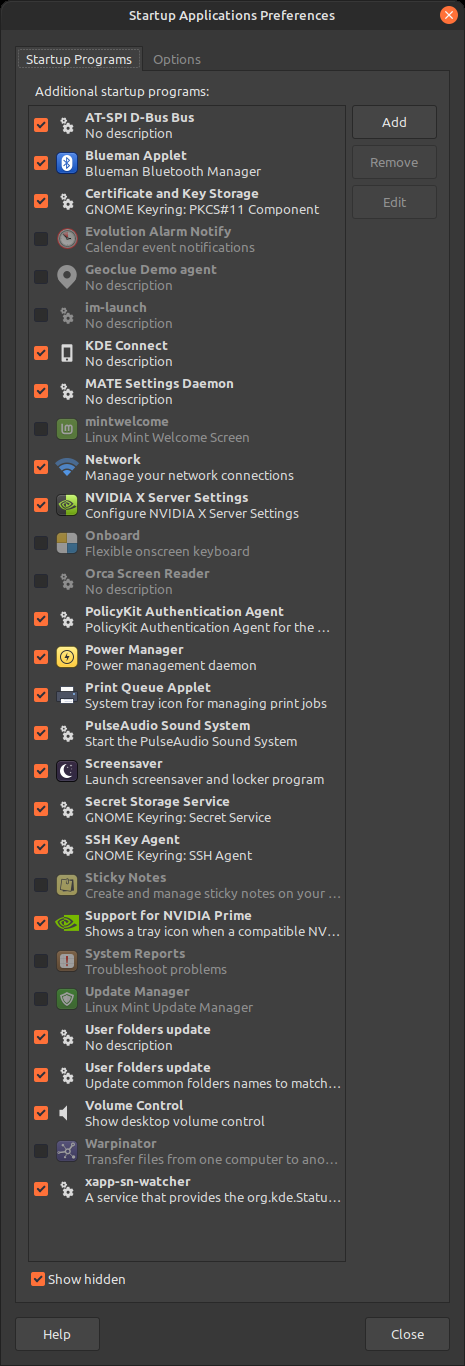Select the Startup Programs tab

click(x=79, y=59)
